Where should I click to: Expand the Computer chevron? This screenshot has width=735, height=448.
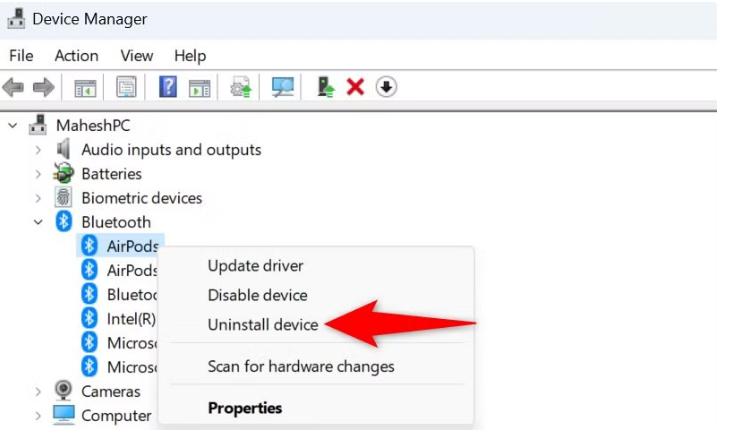[38, 416]
